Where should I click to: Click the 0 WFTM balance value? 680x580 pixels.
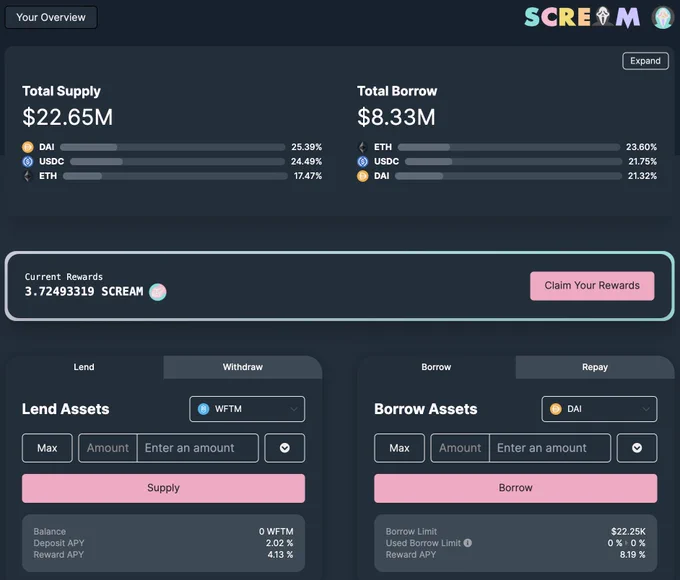pos(276,531)
